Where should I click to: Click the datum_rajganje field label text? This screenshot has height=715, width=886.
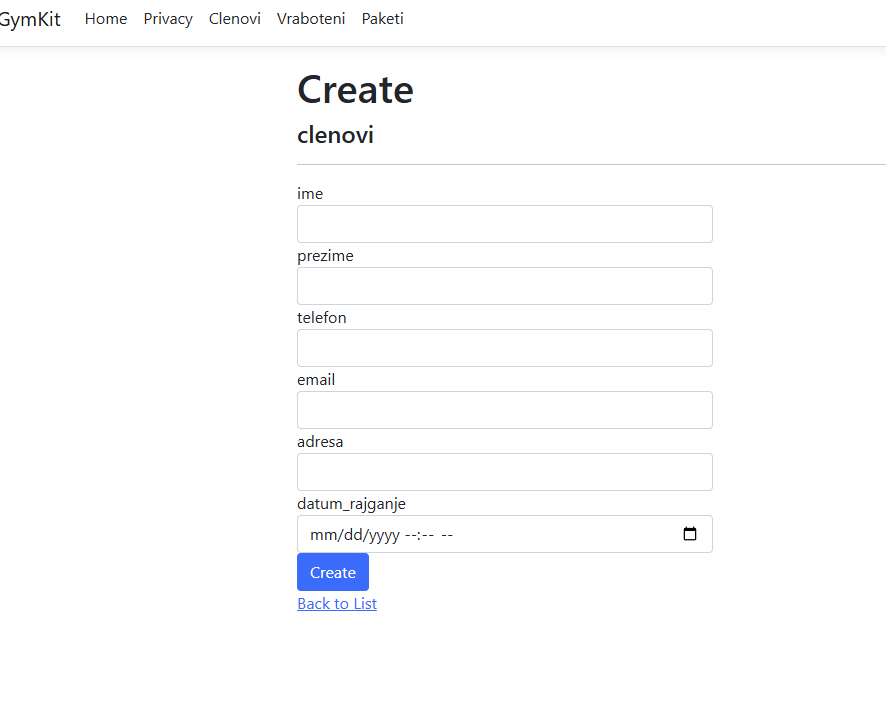pyautogui.click(x=351, y=504)
